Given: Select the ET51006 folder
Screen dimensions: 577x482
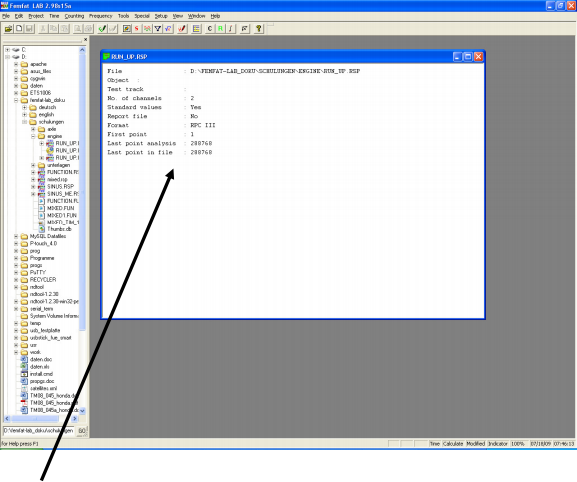Looking at the screenshot, I should [40, 93].
